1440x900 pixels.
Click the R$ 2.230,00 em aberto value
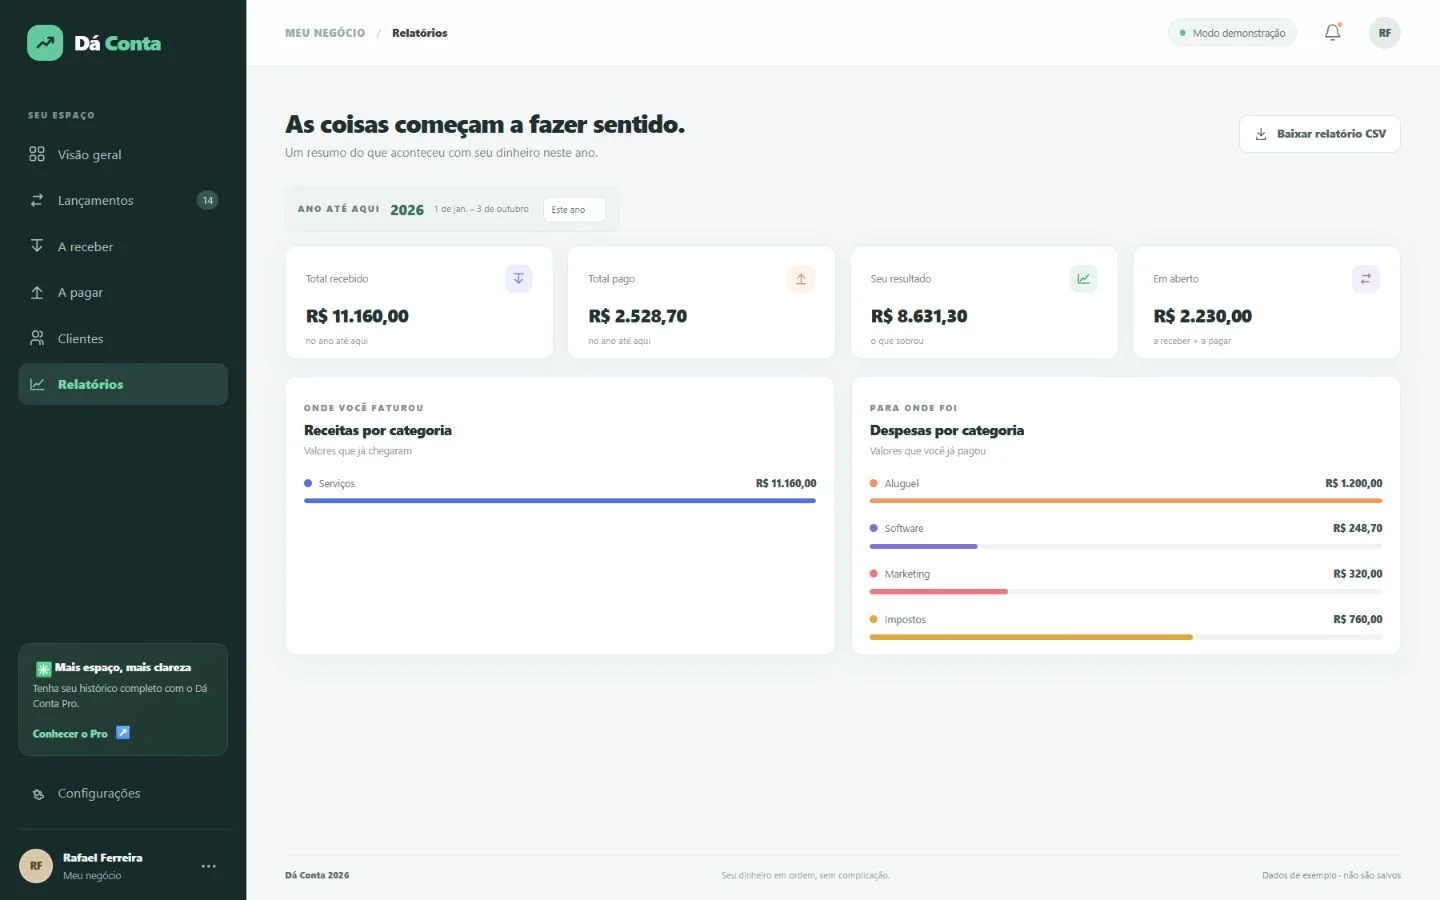[1203, 316]
